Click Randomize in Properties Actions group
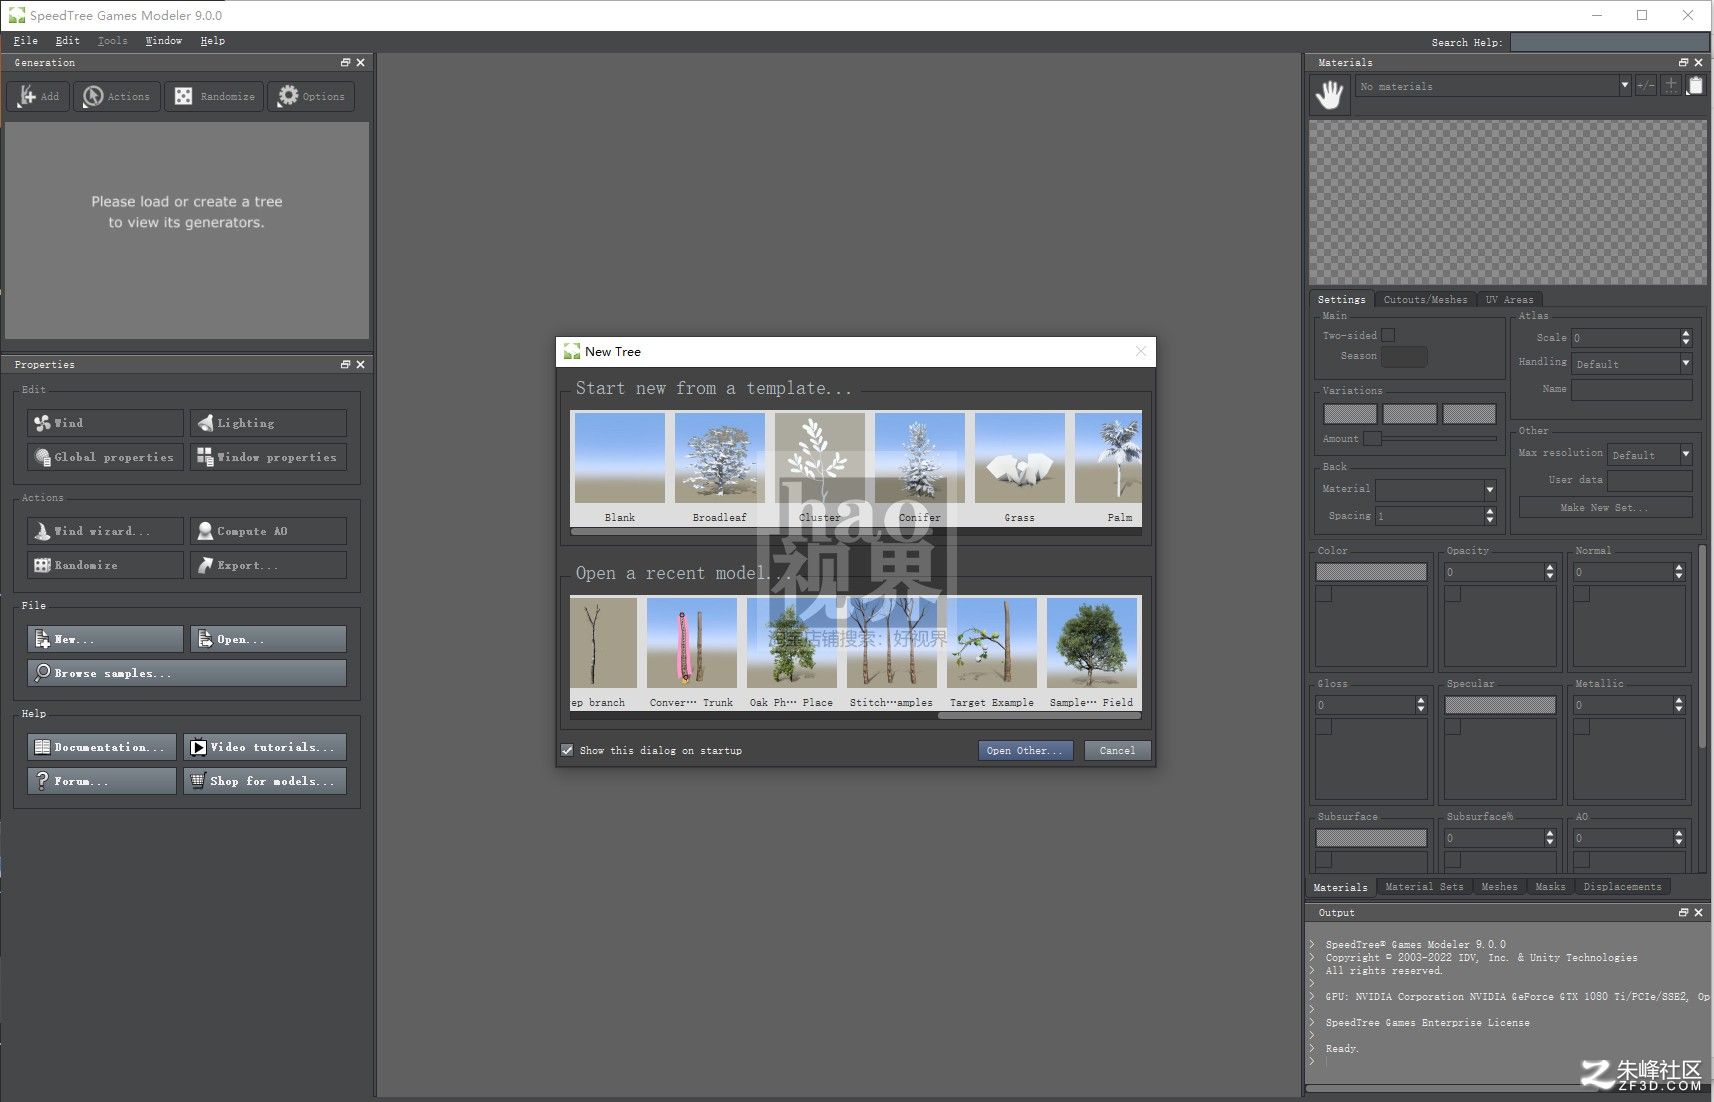The width and height of the screenshot is (1714, 1102). click(x=105, y=565)
